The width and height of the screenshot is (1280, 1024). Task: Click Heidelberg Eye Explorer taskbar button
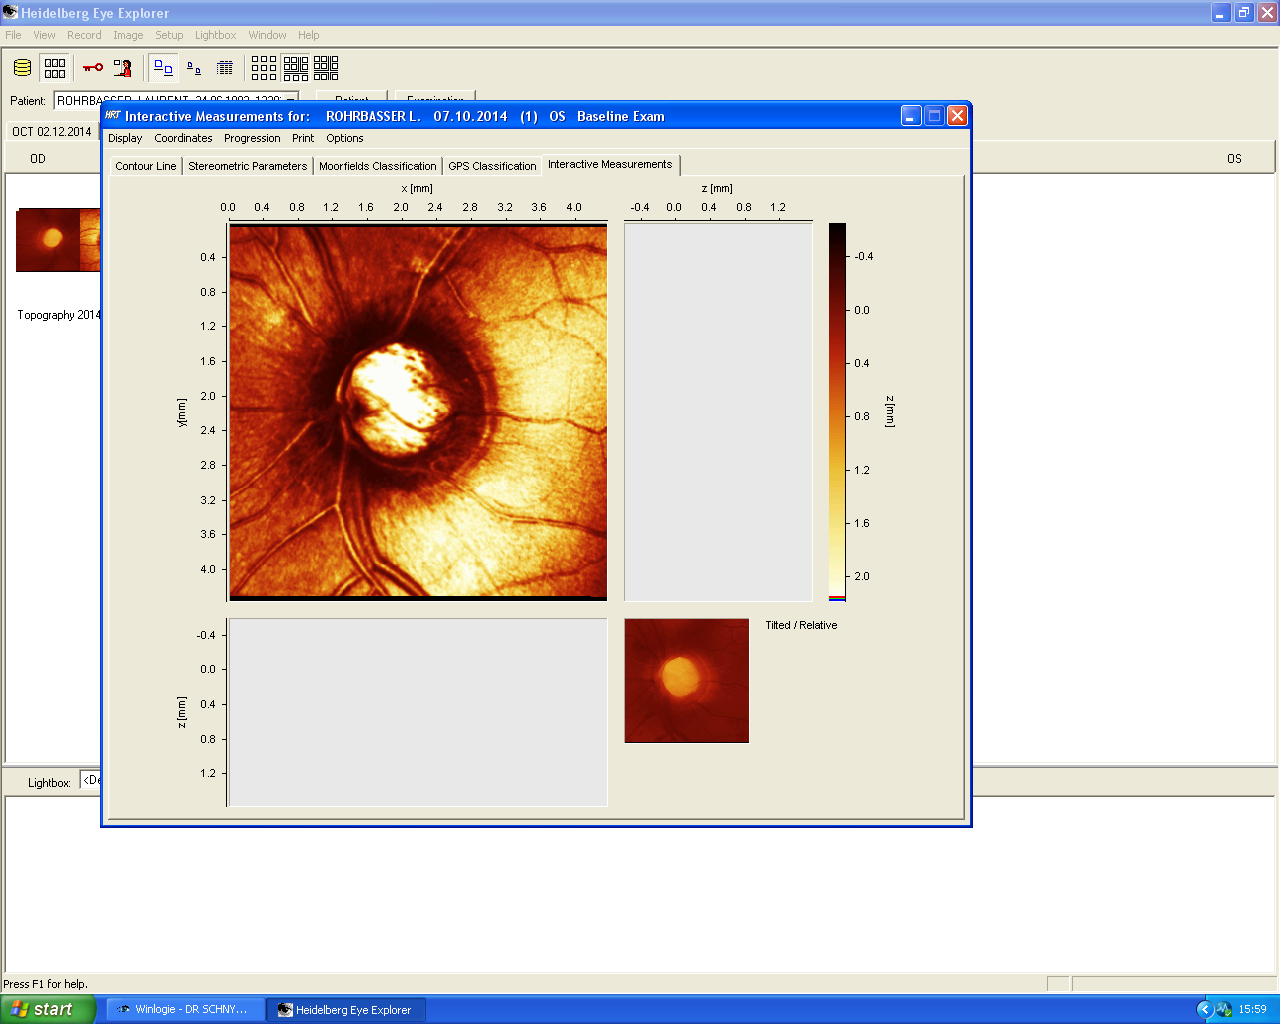pyautogui.click(x=347, y=1009)
